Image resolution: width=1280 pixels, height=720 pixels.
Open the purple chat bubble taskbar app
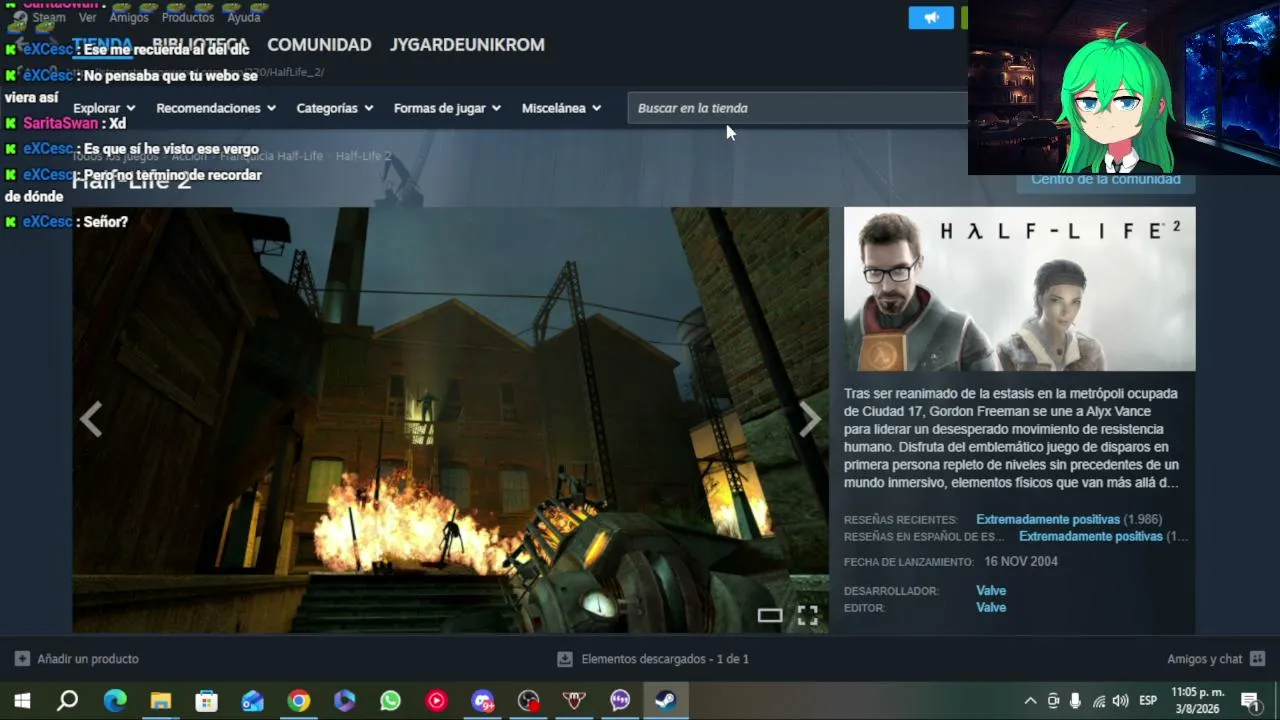tap(621, 701)
